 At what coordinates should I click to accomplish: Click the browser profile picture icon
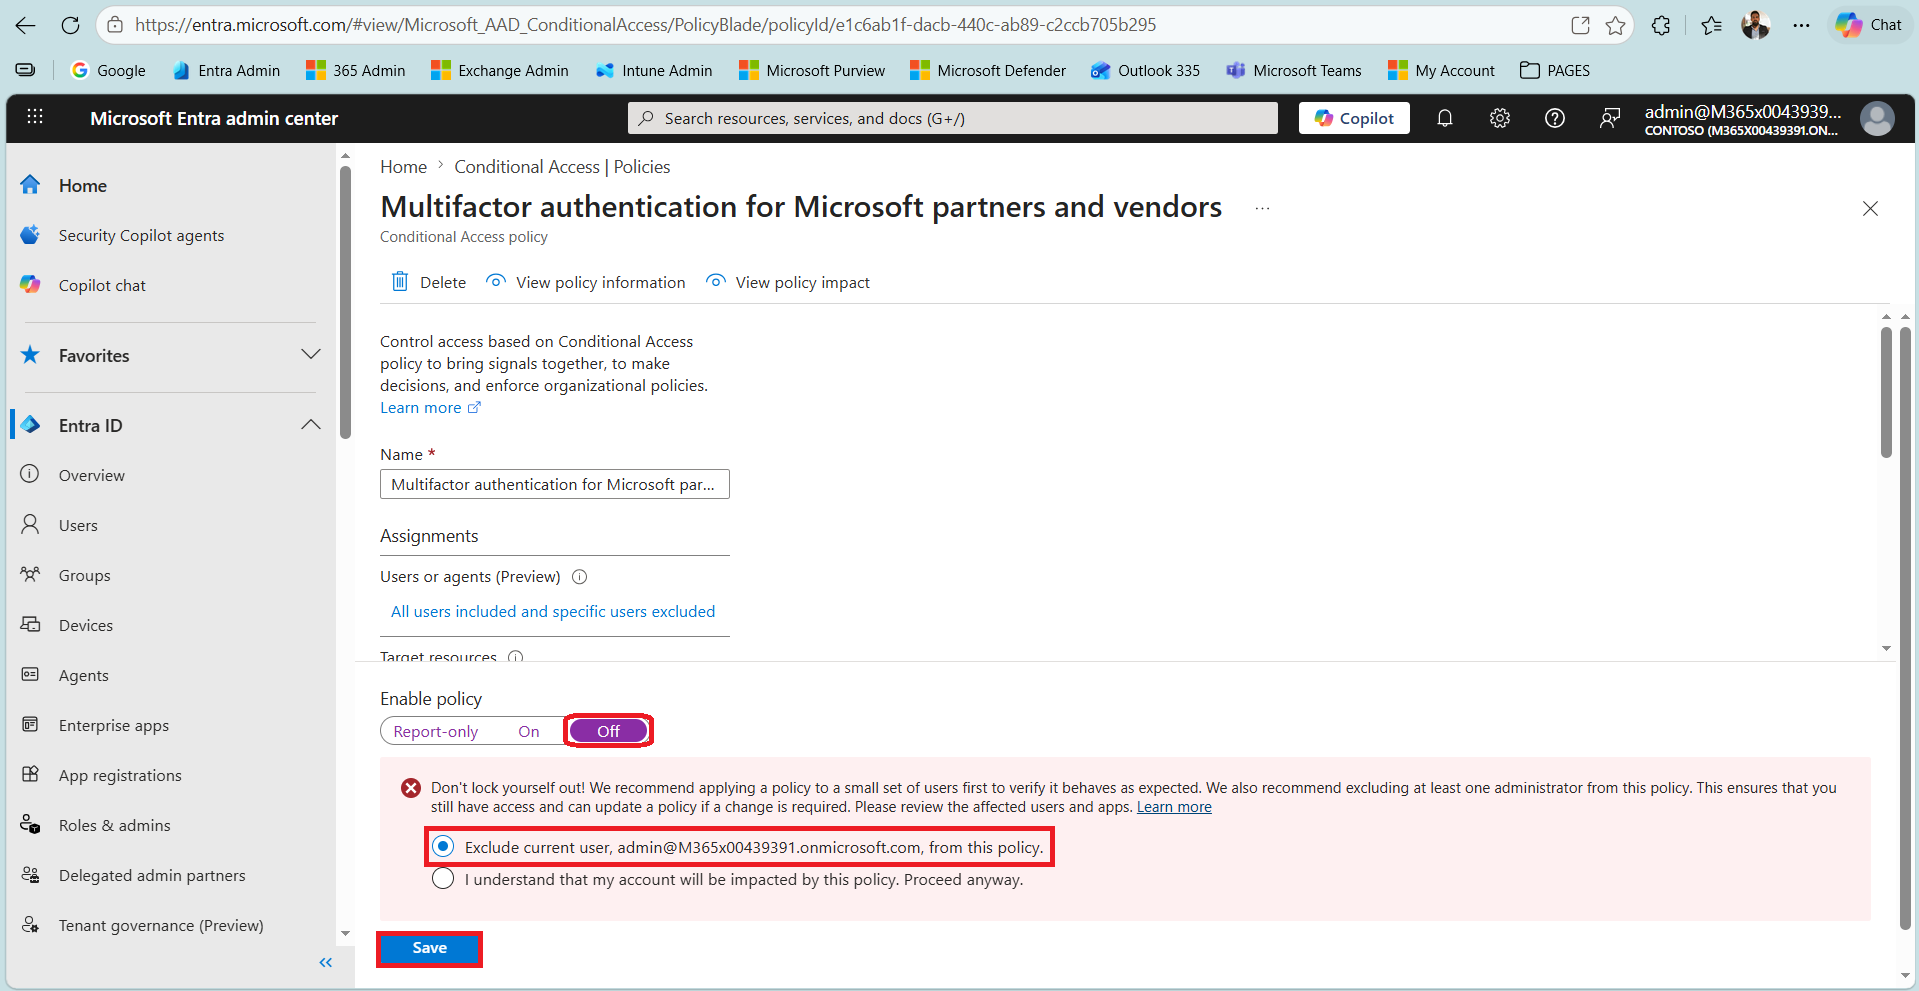pos(1755,25)
